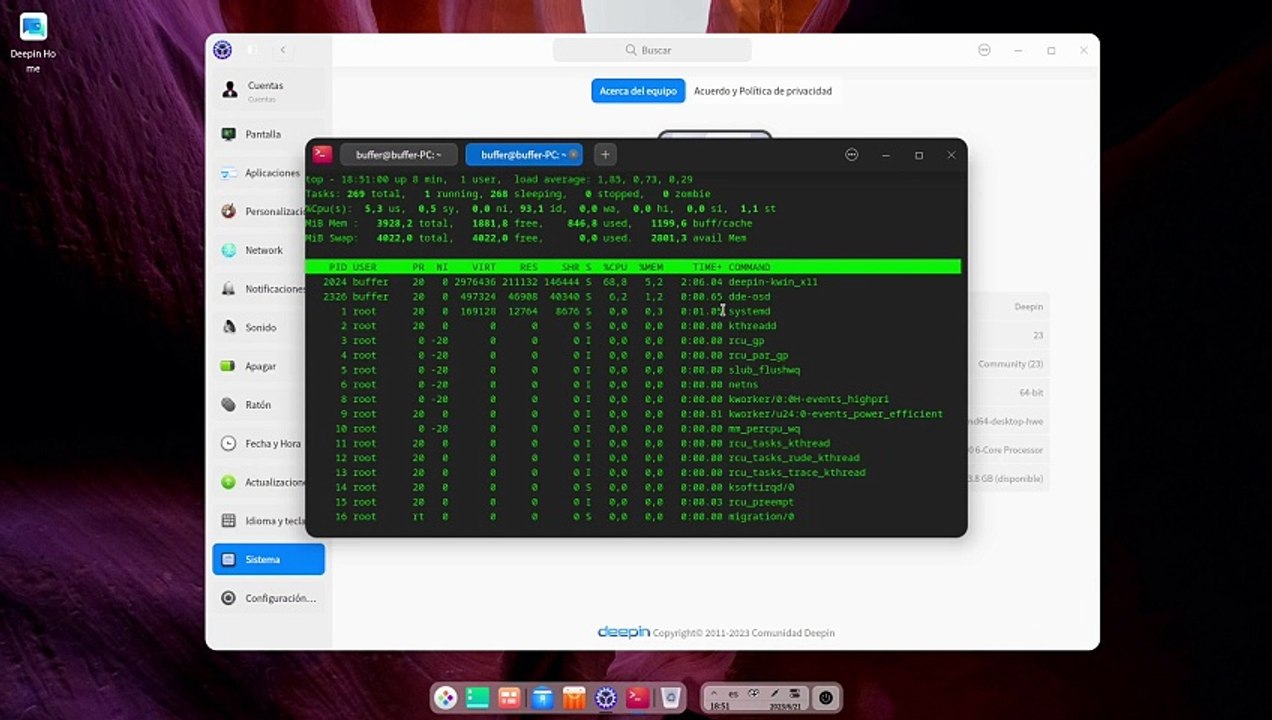
Task: Click the Tasks summary line in top
Action: point(508,194)
